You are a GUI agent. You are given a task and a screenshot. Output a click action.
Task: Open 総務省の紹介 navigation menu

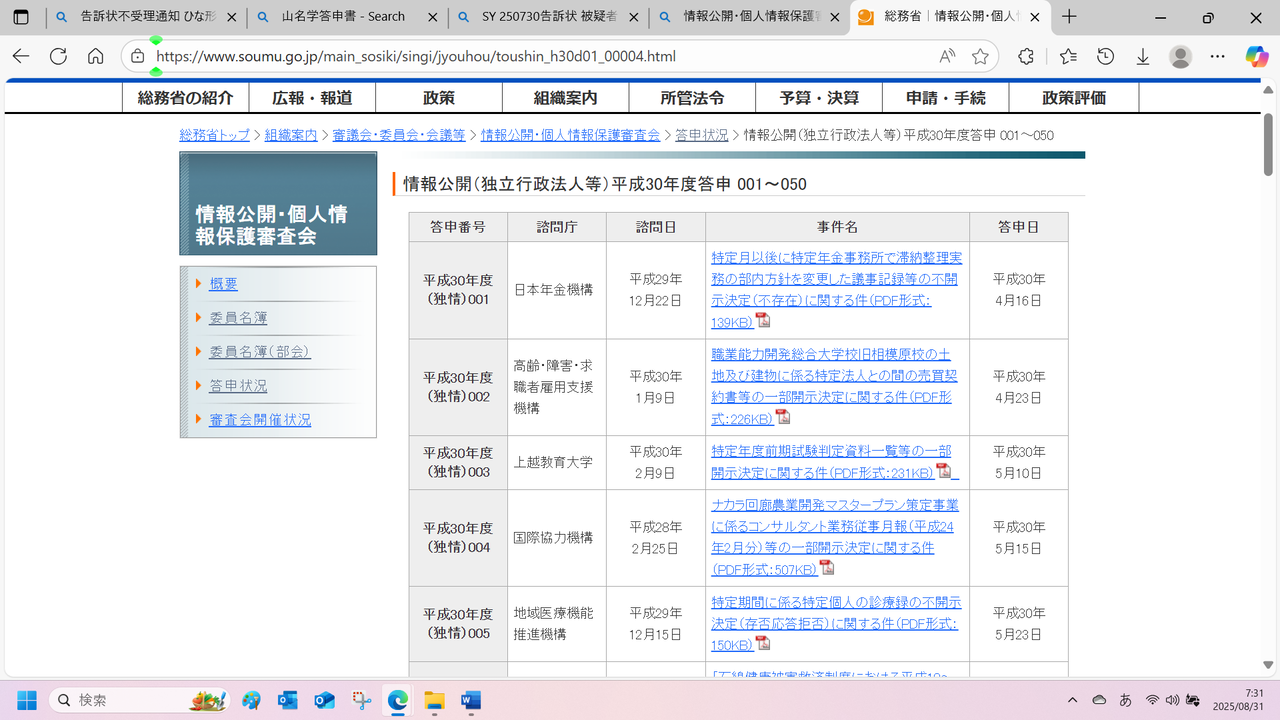(185, 97)
